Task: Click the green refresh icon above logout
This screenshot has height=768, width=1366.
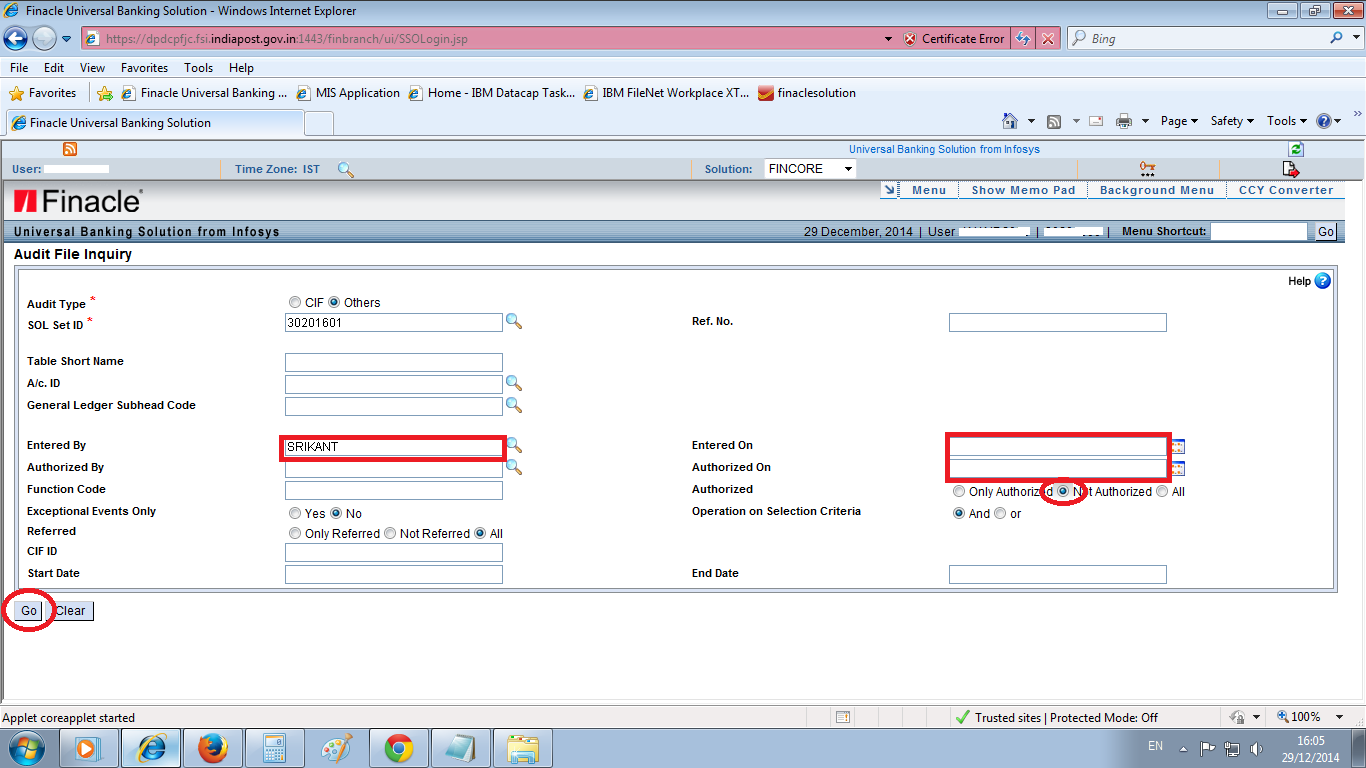Action: 1296,149
